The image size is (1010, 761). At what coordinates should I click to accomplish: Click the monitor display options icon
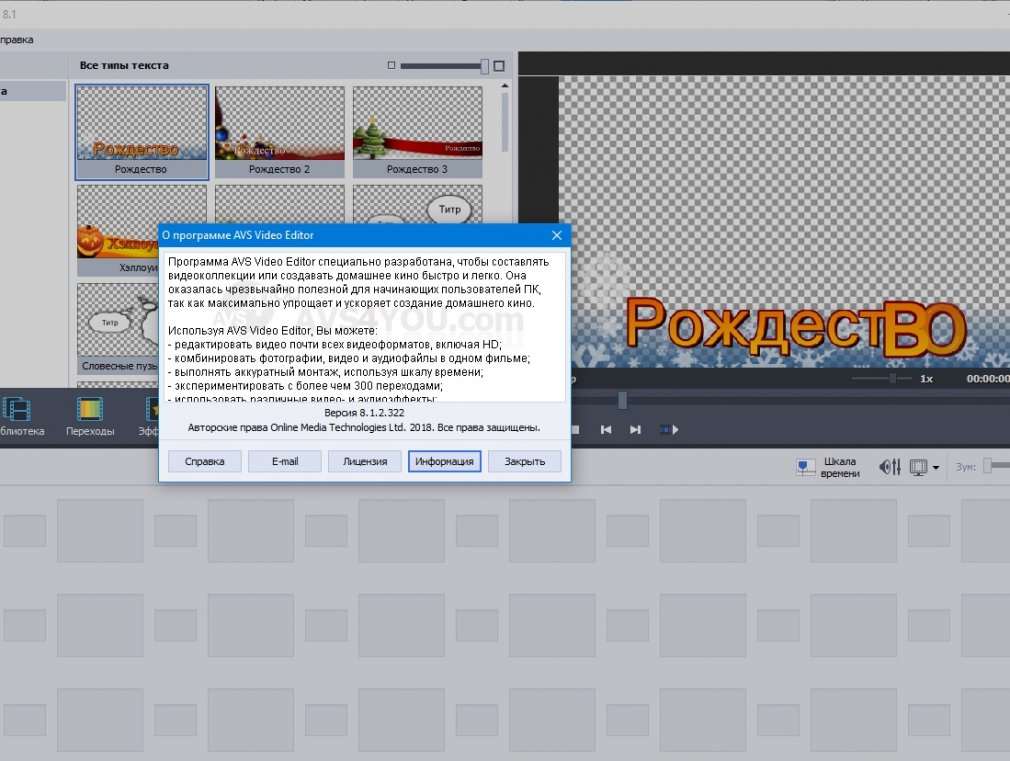pyautogui.click(x=918, y=467)
